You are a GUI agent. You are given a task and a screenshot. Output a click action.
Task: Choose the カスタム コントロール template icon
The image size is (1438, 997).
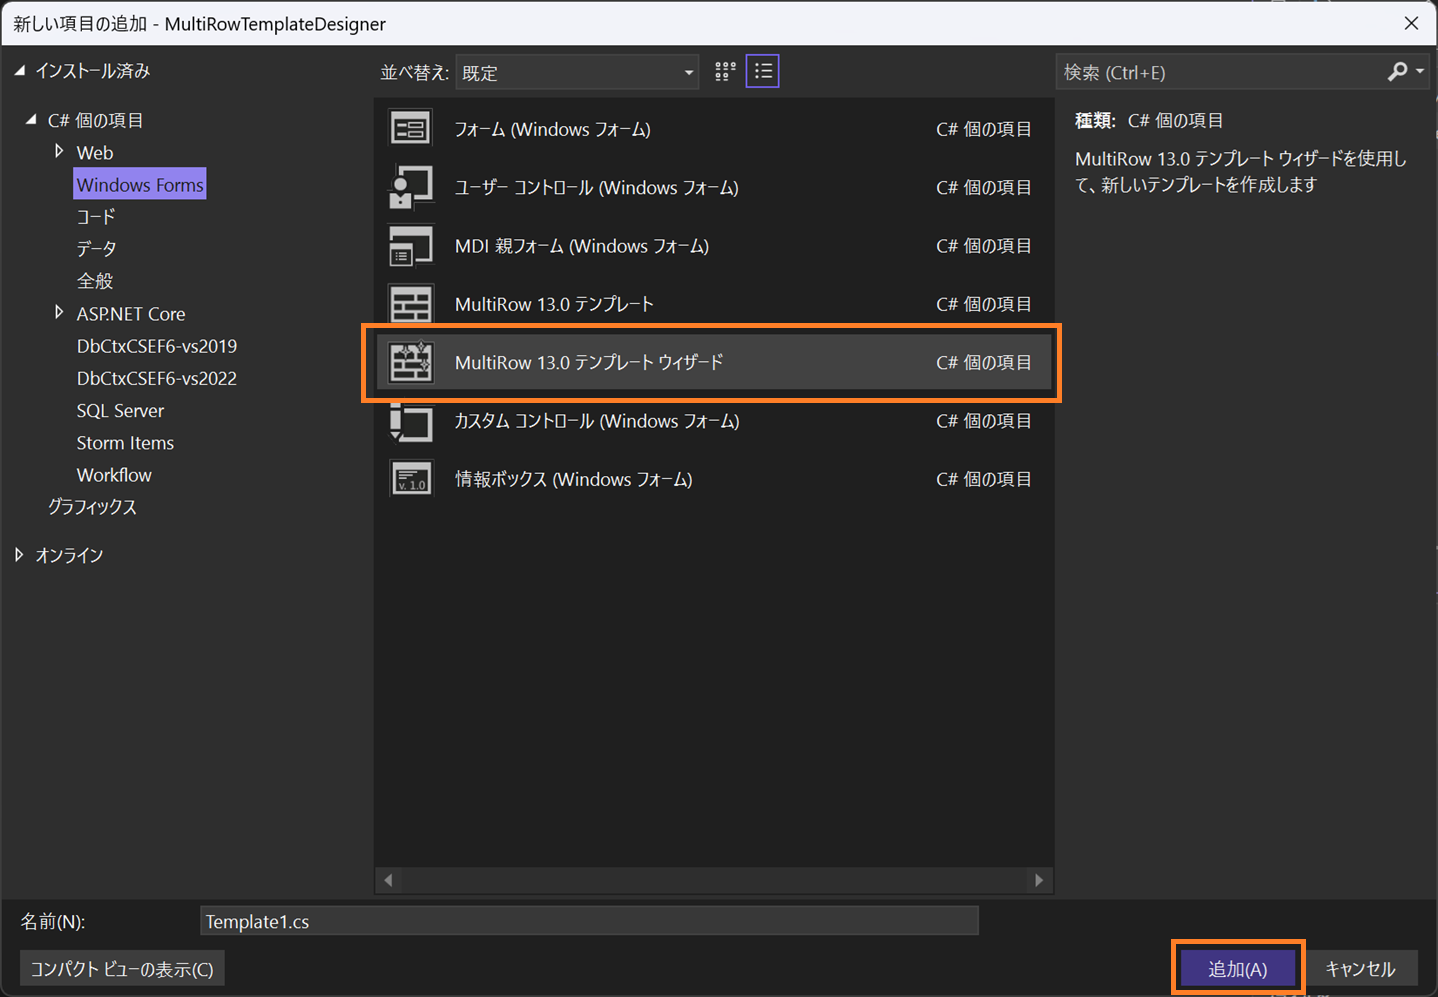pyautogui.click(x=410, y=421)
